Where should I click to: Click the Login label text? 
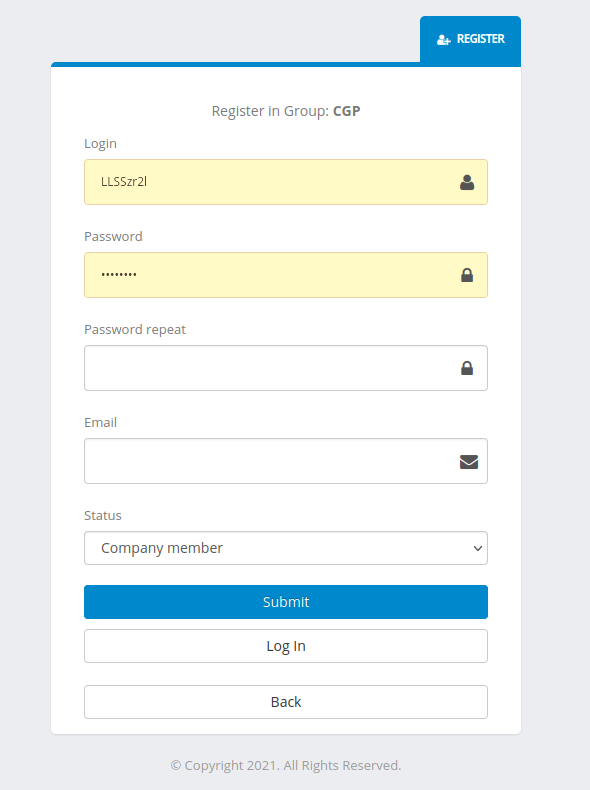click(x=100, y=144)
